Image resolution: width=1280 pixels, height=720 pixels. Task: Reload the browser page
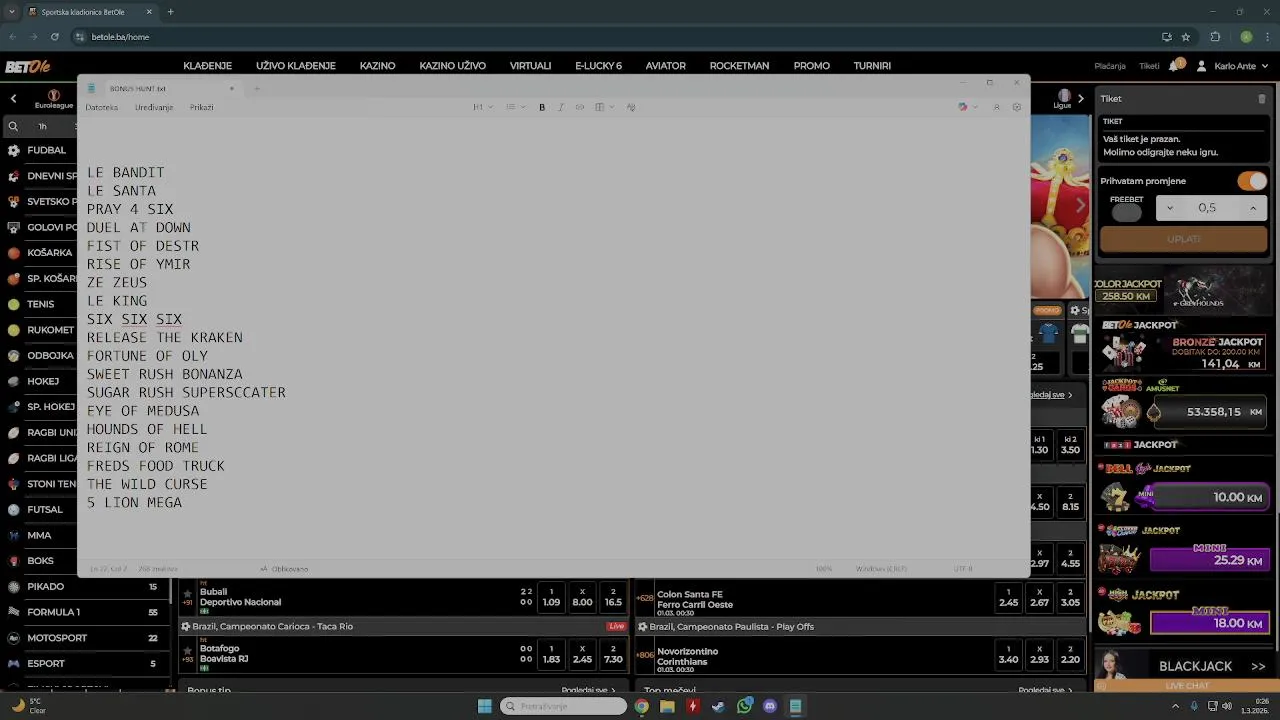point(54,37)
